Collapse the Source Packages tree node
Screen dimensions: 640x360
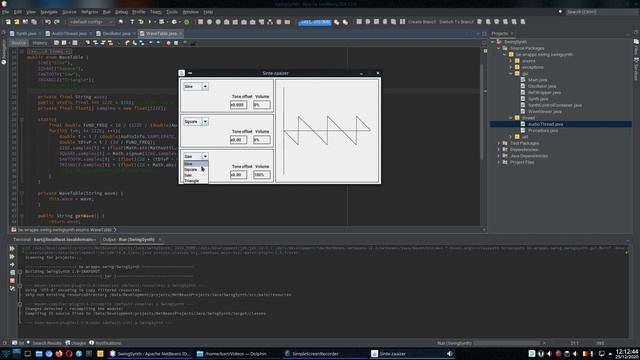tap(499, 48)
